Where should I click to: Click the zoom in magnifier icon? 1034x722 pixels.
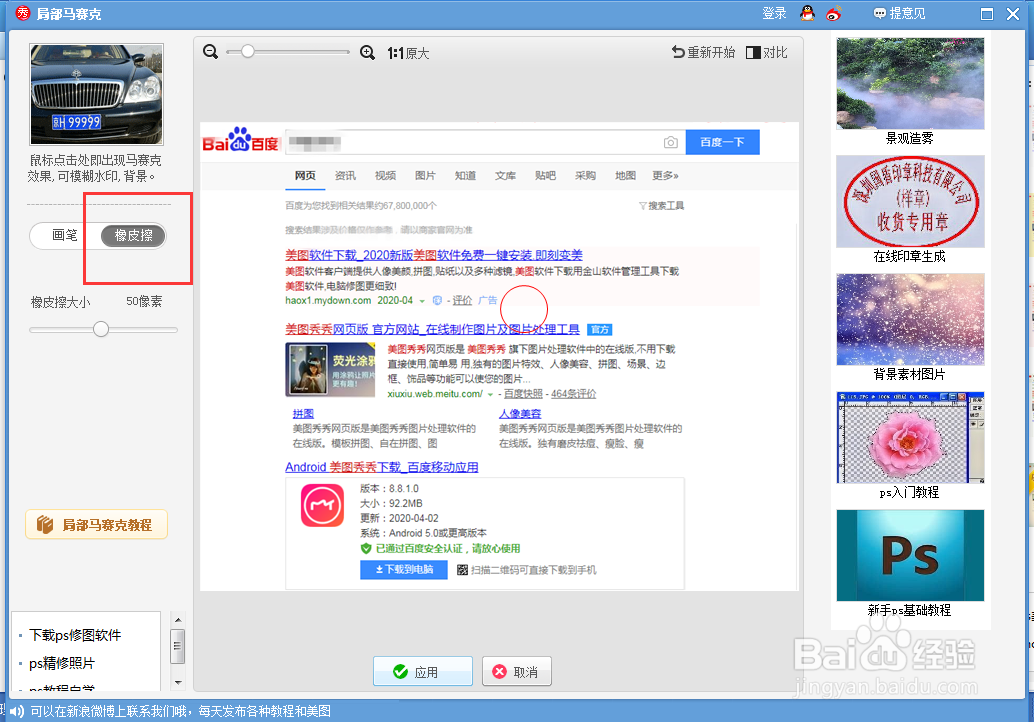(367, 52)
